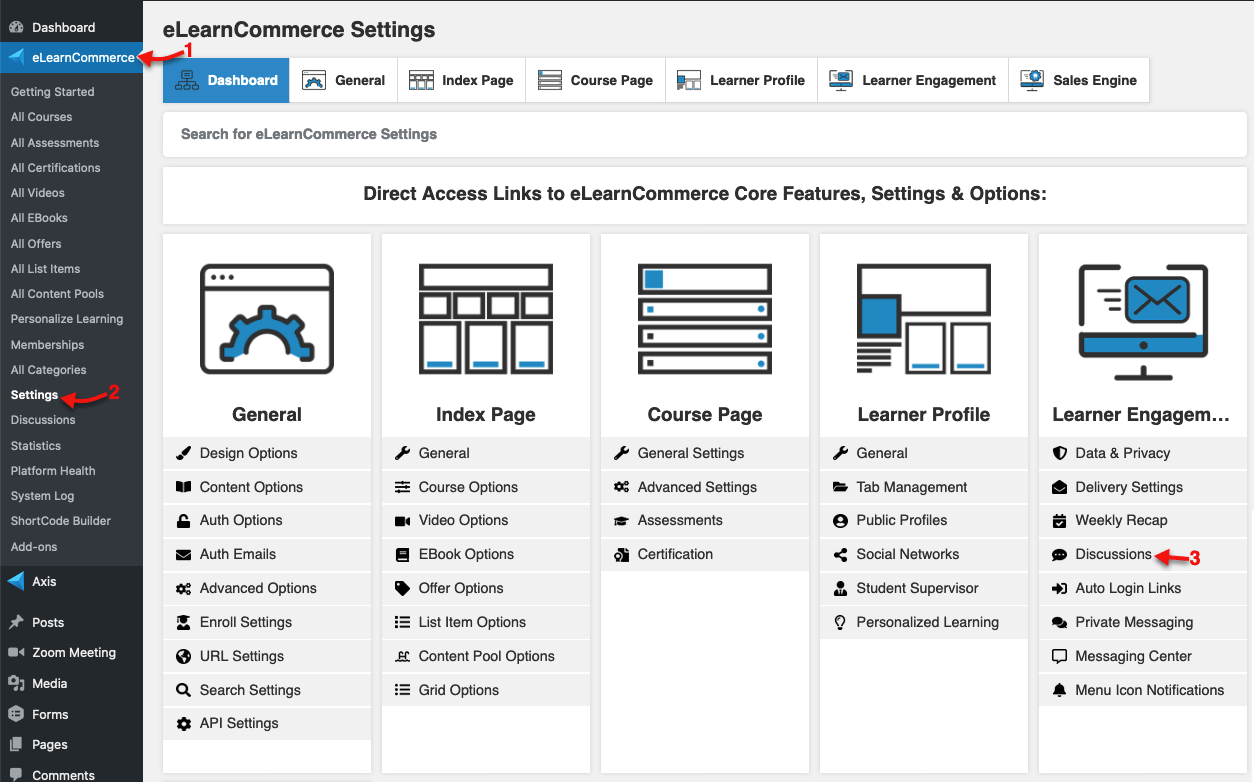
Task: Open the Sales Engine tab
Action: click(x=1078, y=80)
